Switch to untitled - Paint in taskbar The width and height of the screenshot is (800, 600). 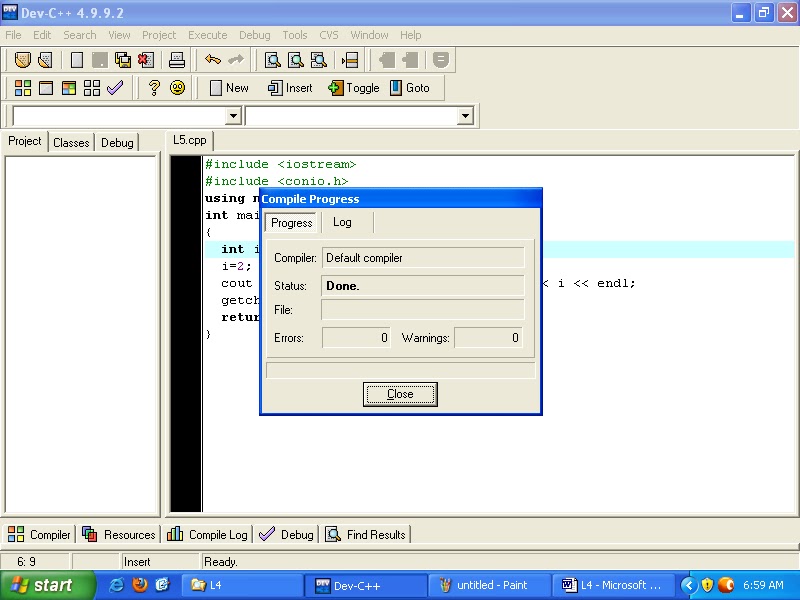point(489,585)
